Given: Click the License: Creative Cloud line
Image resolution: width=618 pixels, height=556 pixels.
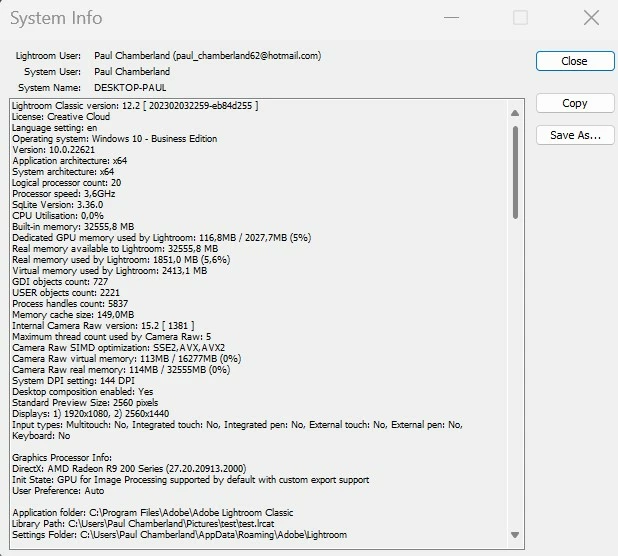Looking at the screenshot, I should (x=61, y=117).
